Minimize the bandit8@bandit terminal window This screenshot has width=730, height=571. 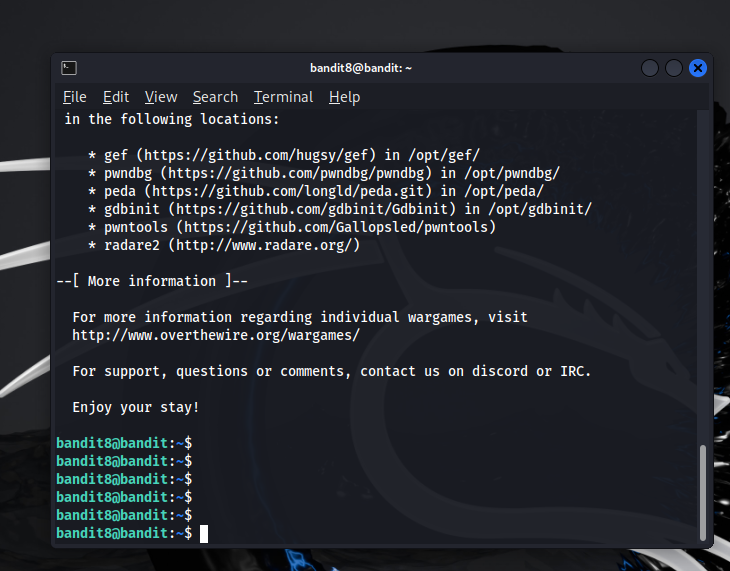coord(650,68)
